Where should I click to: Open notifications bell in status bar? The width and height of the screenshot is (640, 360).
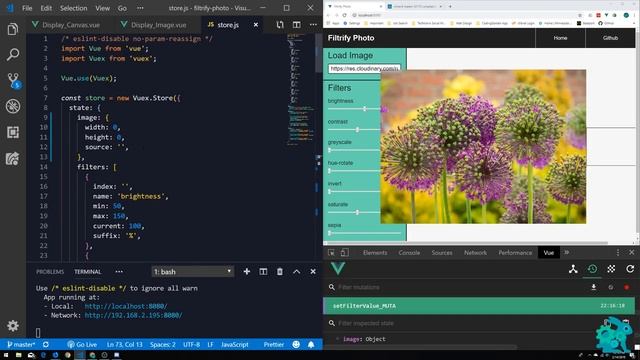point(311,344)
